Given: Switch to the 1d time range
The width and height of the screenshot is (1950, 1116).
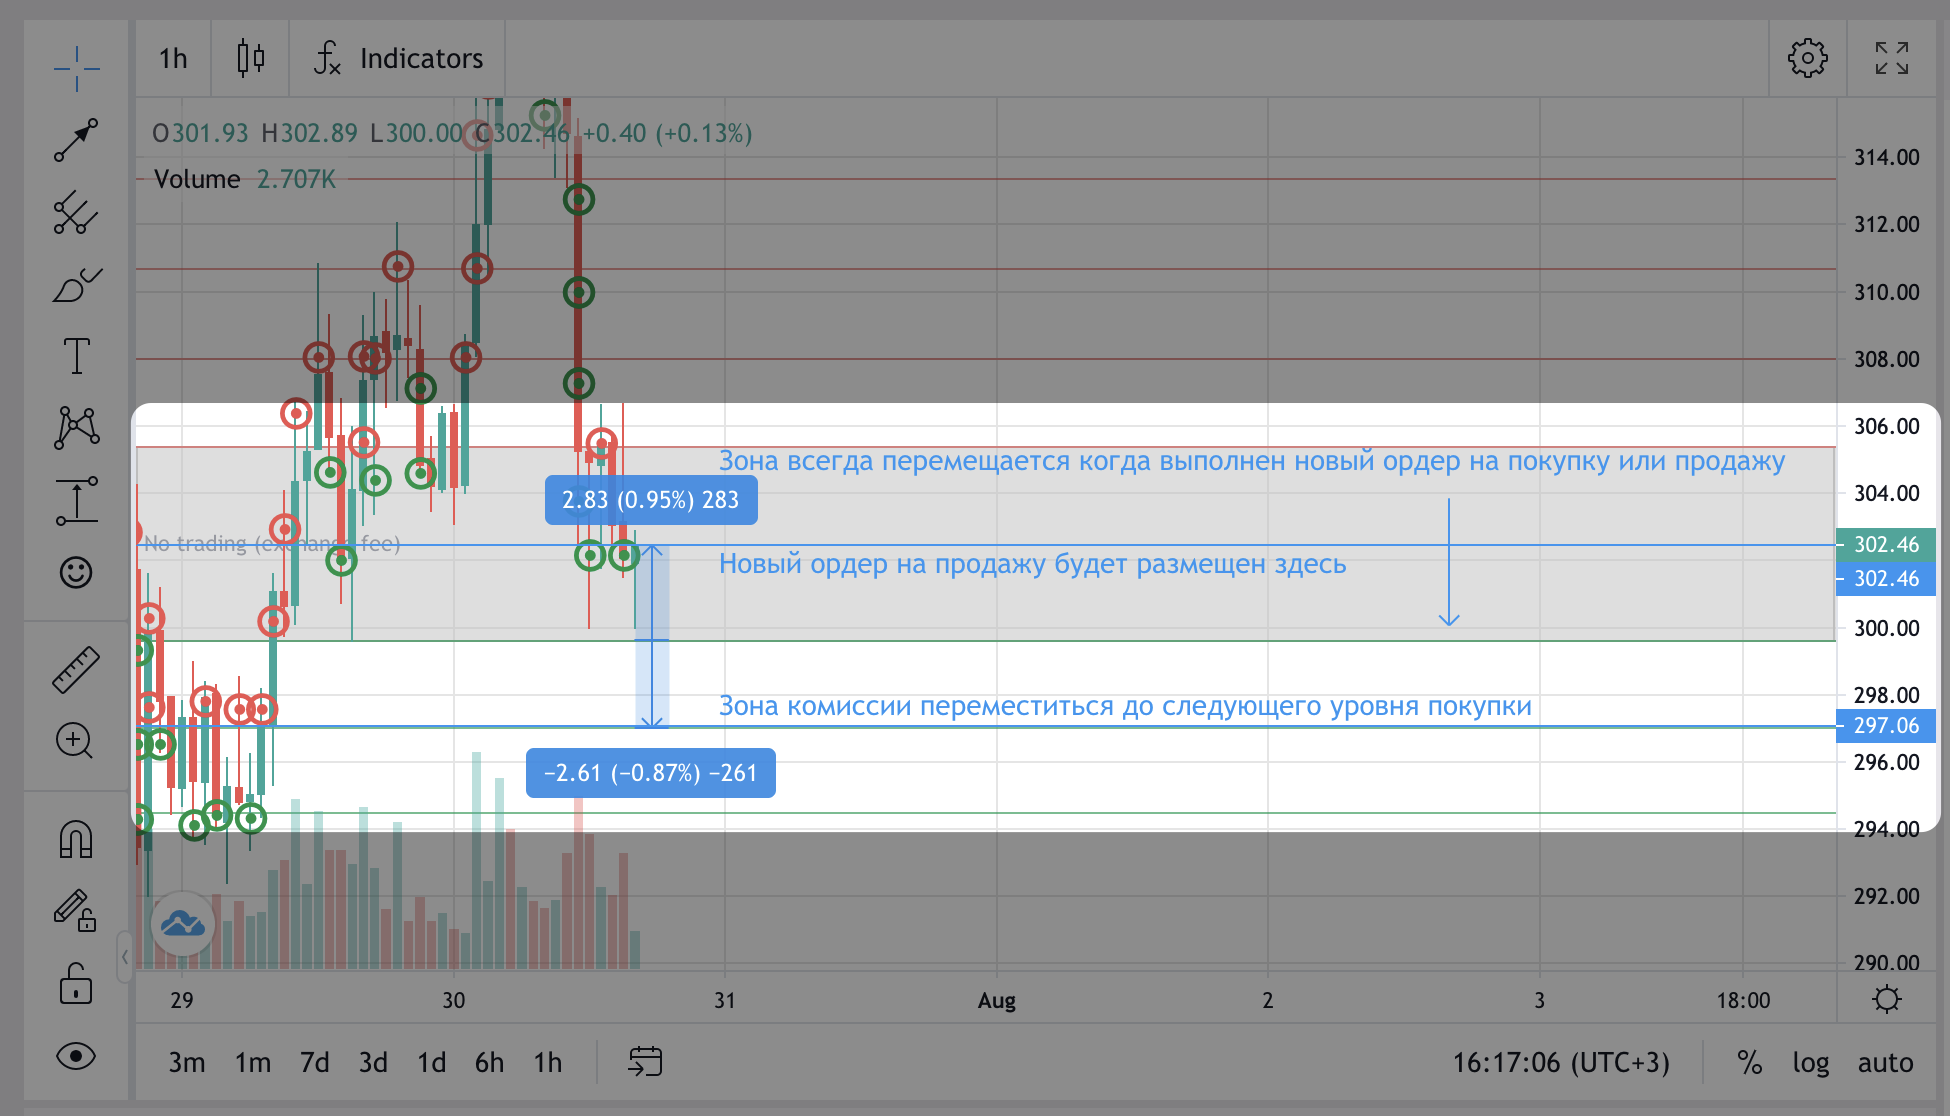Looking at the screenshot, I should 431,1062.
